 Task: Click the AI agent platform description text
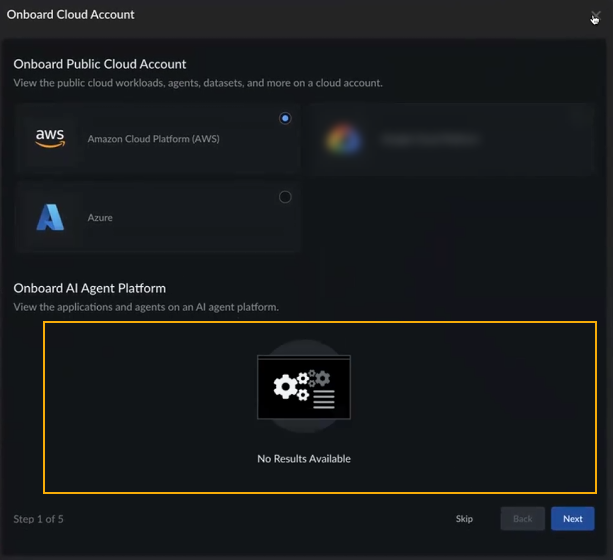146,307
